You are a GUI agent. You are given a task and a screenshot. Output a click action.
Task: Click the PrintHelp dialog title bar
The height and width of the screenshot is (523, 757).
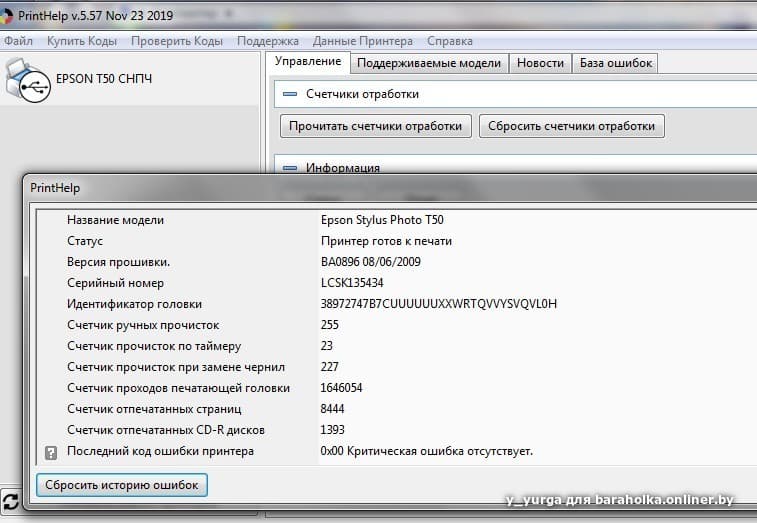[x=391, y=188]
